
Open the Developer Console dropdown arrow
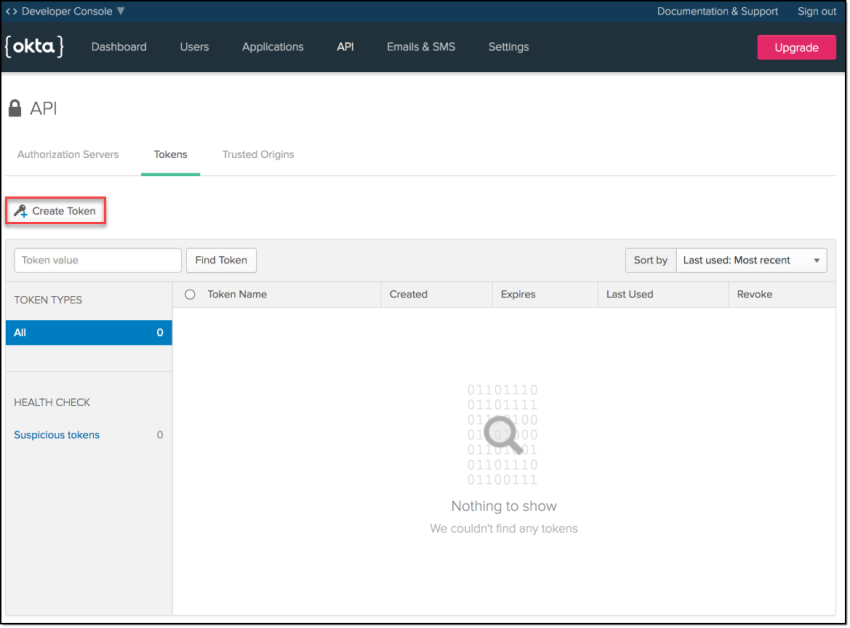pyautogui.click(x=121, y=11)
